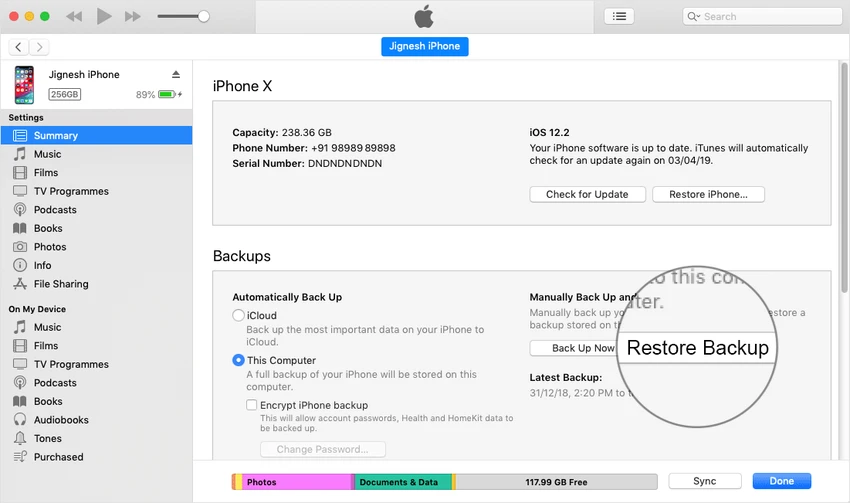This screenshot has width=850, height=503.
Task: Switch to the Jignesh iPhone tab
Action: point(424,47)
